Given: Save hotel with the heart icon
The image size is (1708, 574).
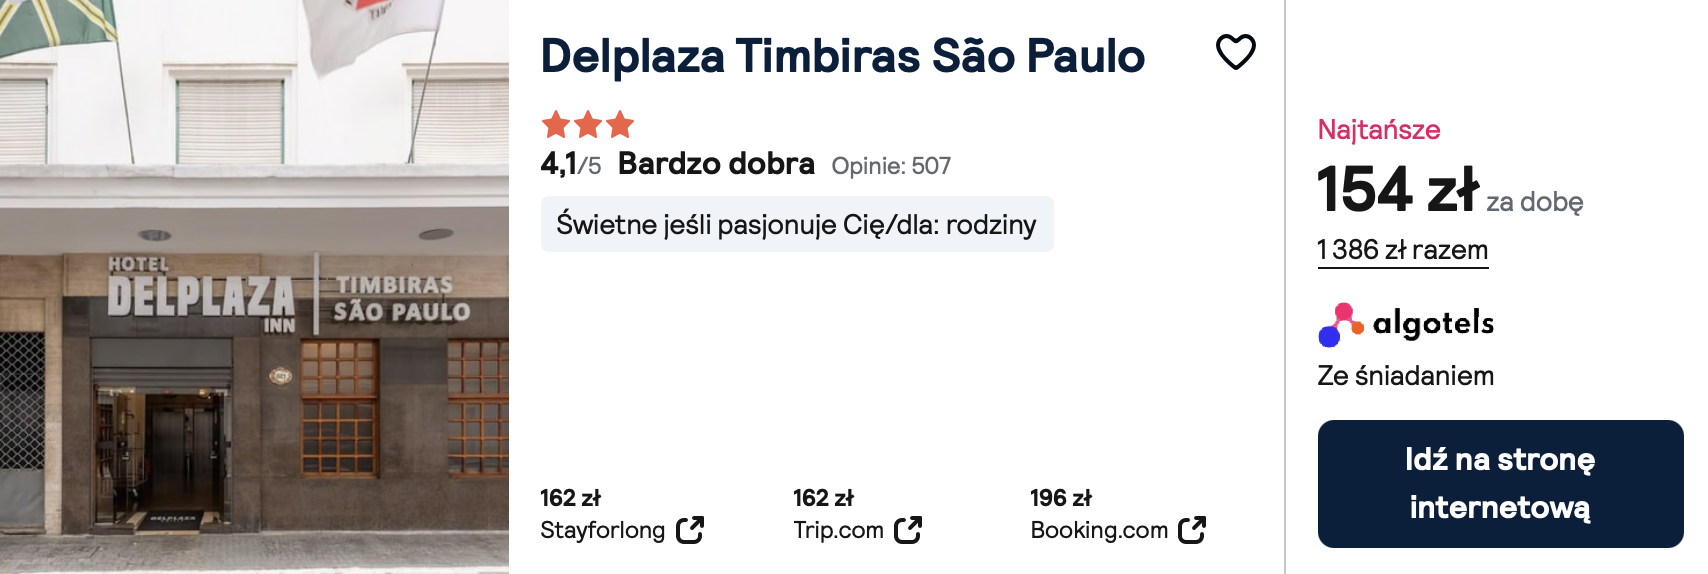Looking at the screenshot, I should [x=1235, y=52].
